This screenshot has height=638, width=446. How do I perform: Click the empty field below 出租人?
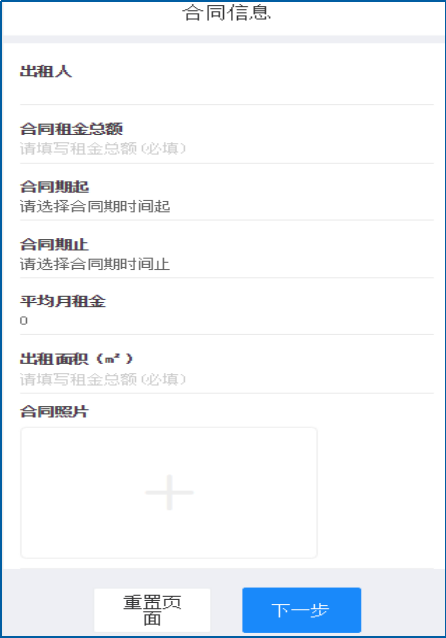(x=227, y=92)
